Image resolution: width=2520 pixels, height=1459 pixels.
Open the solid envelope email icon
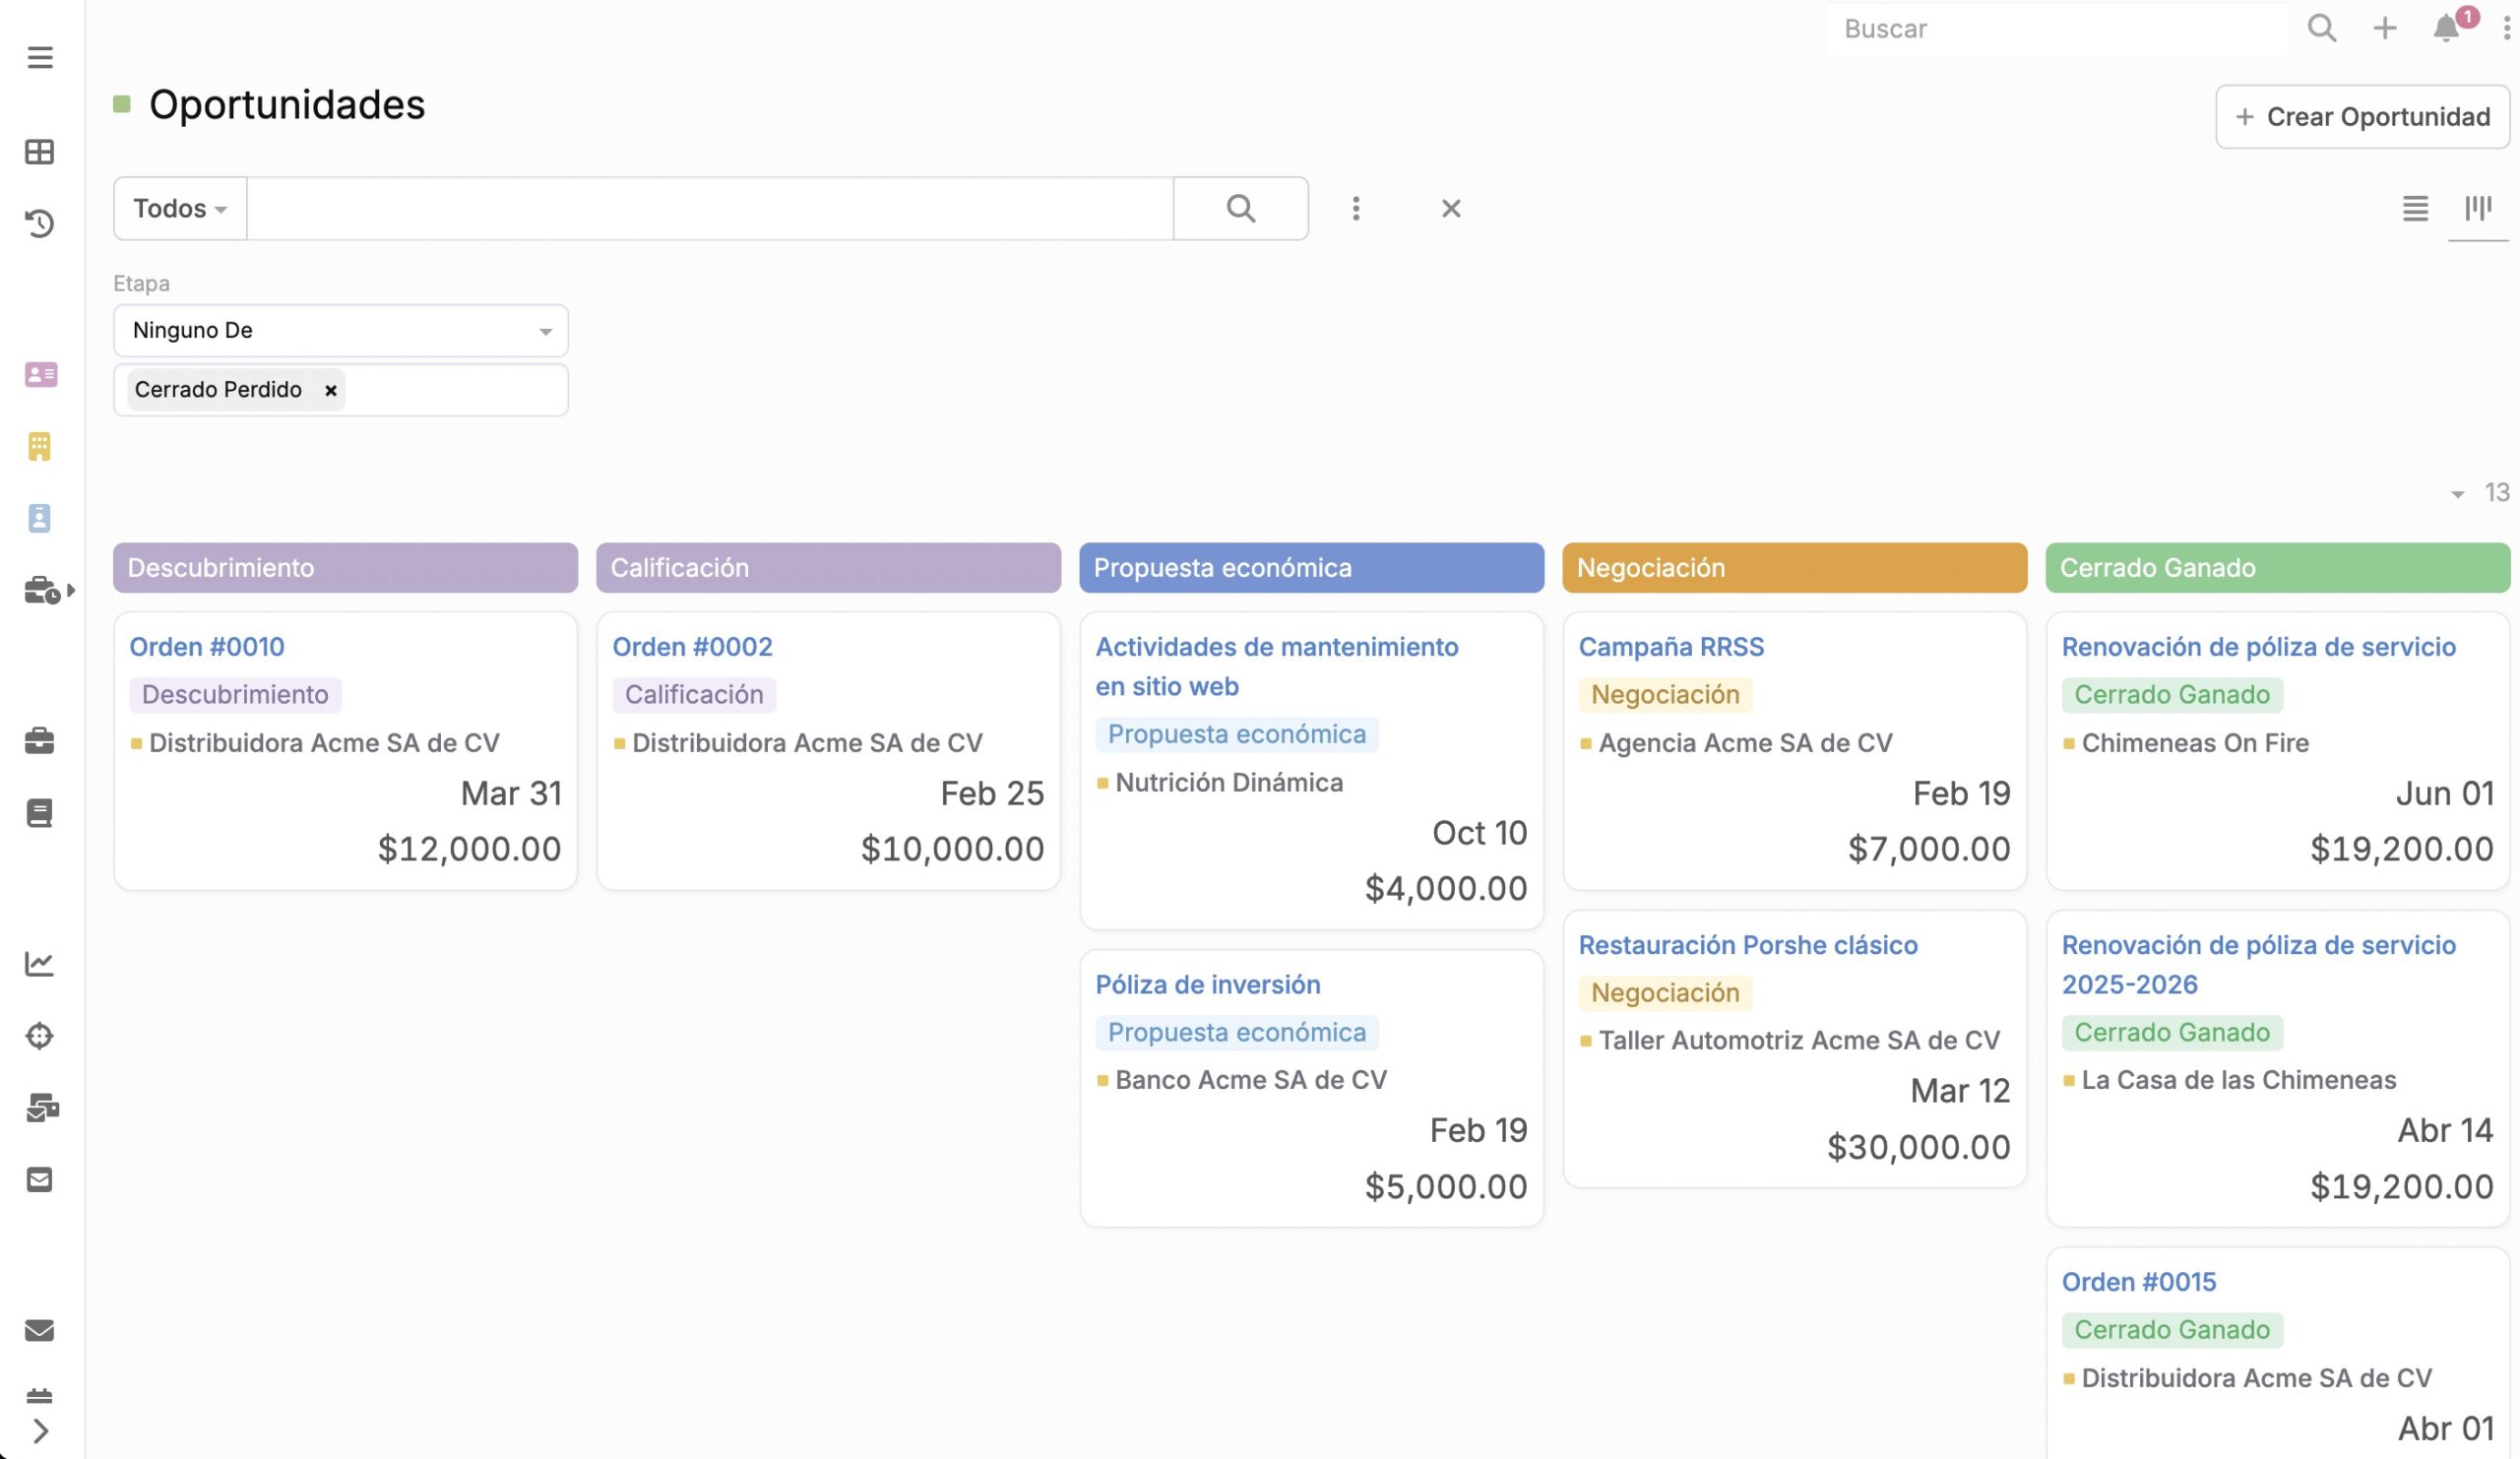[x=40, y=1330]
